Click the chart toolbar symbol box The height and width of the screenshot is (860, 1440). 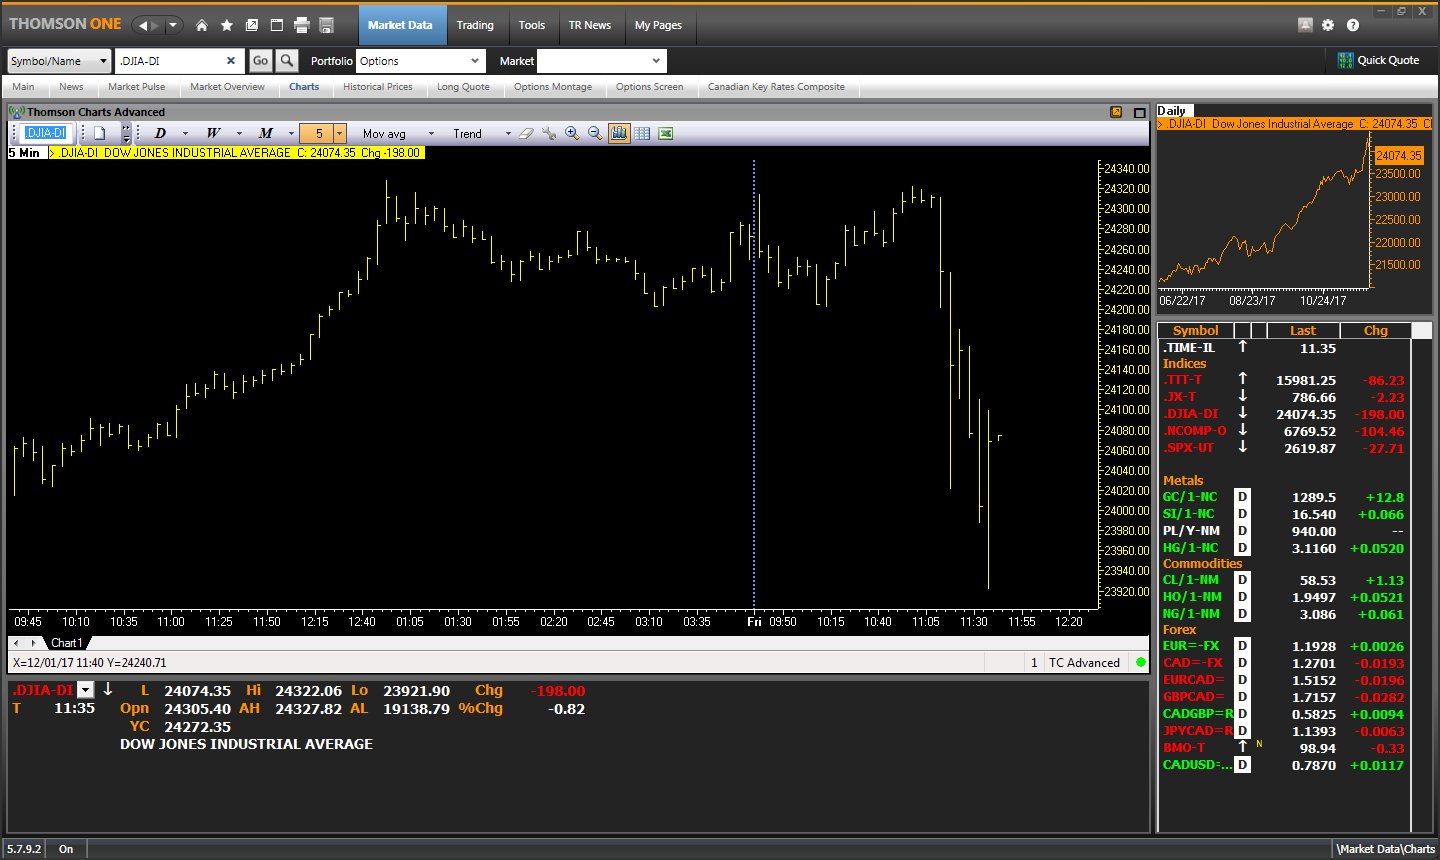[x=46, y=133]
